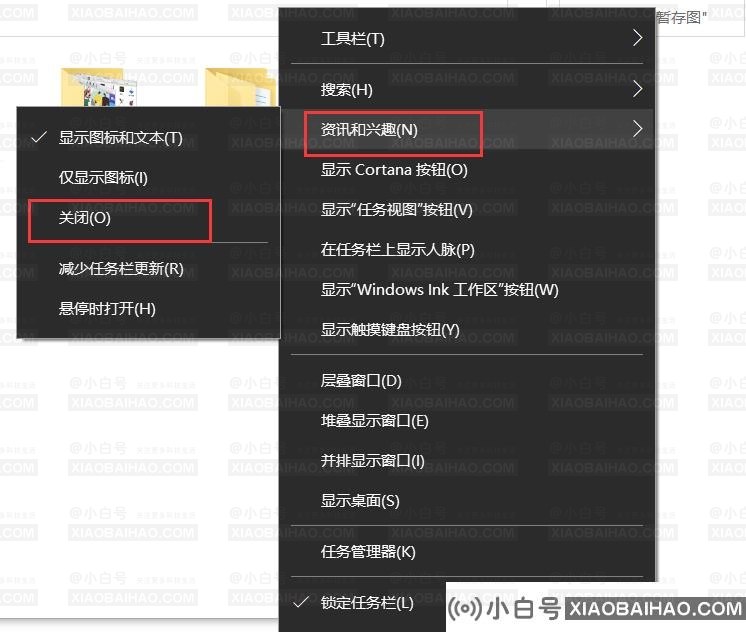Screen dimensions: 746x632
Task: Open the plain yellow folder icon
Action: 241,88
